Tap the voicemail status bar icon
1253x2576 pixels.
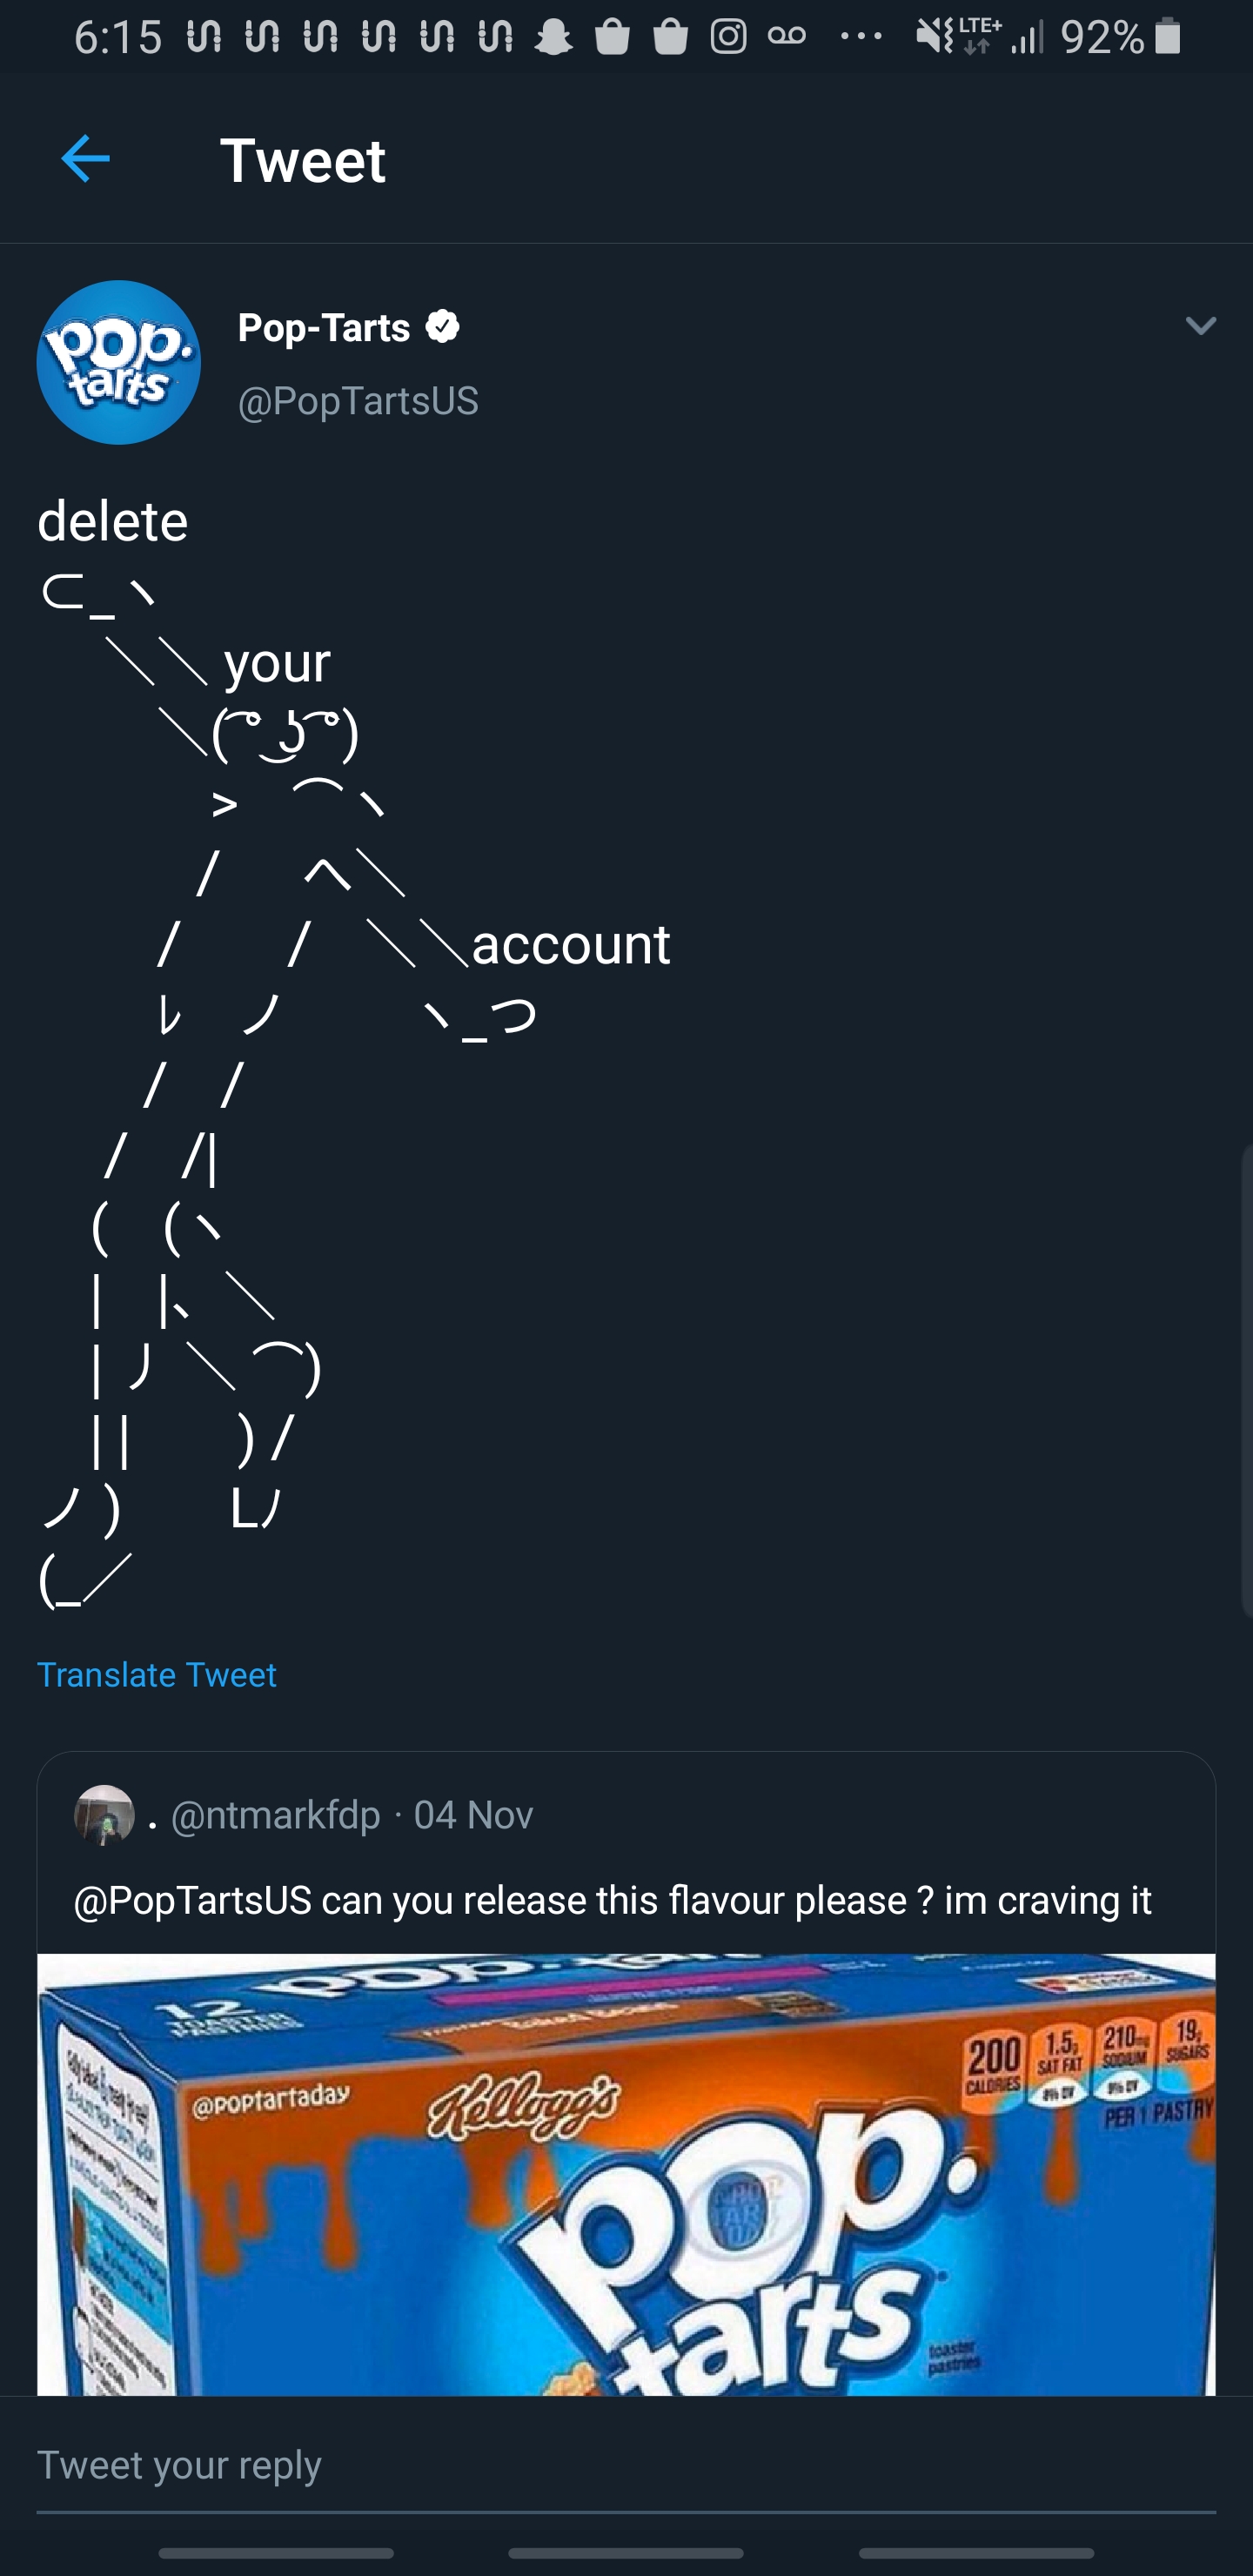click(x=787, y=38)
